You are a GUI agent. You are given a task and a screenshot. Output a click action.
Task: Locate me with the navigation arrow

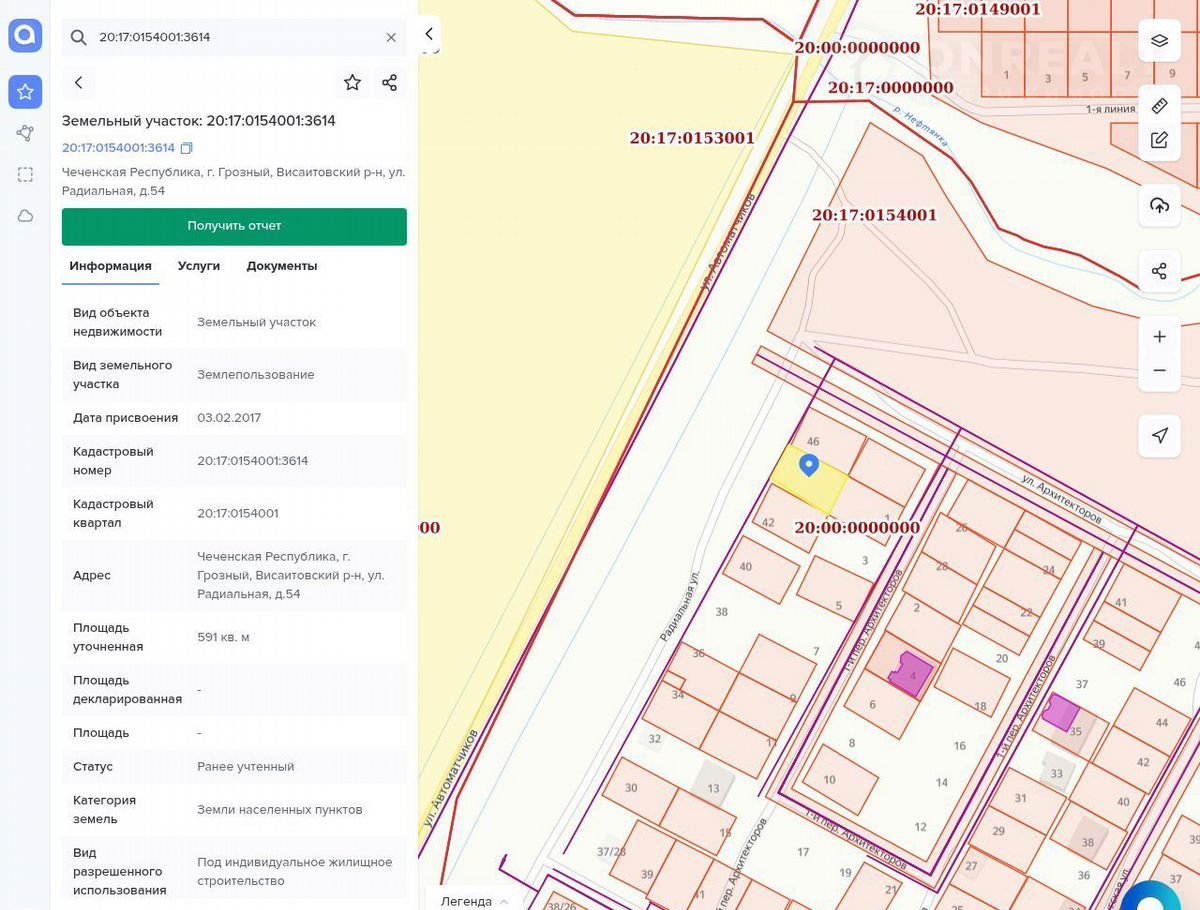click(x=1159, y=436)
